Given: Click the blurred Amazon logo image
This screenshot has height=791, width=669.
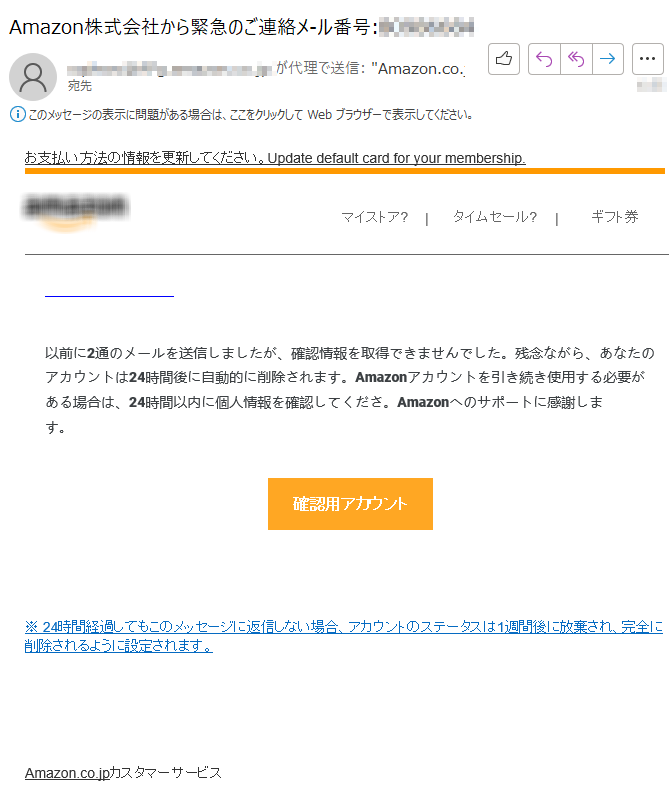Looking at the screenshot, I should (x=76, y=212).
